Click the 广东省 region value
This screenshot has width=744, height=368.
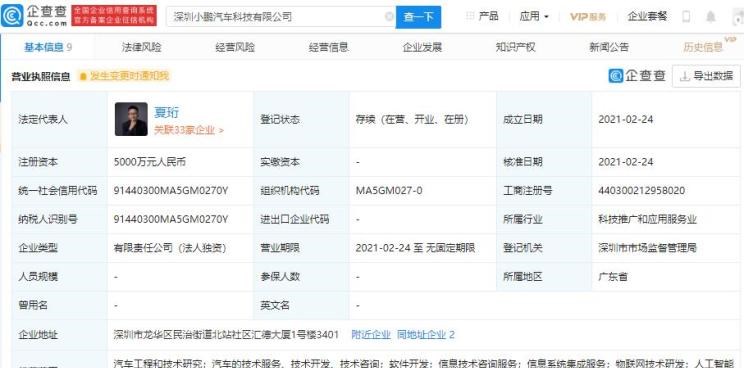click(613, 276)
